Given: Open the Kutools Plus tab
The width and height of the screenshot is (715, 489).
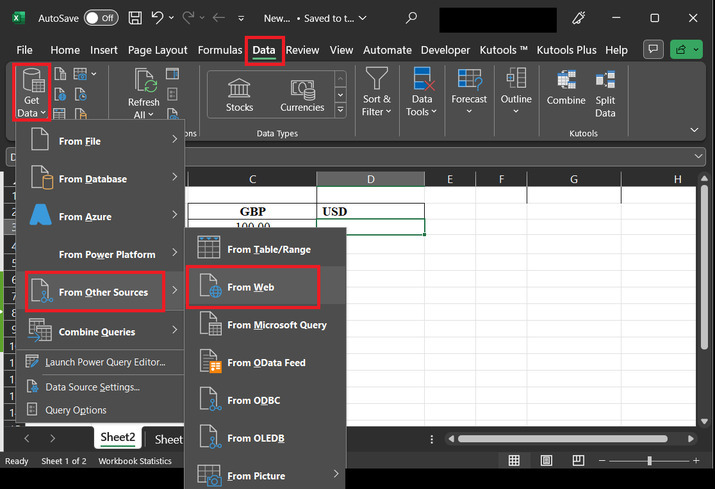Looking at the screenshot, I should (x=566, y=50).
